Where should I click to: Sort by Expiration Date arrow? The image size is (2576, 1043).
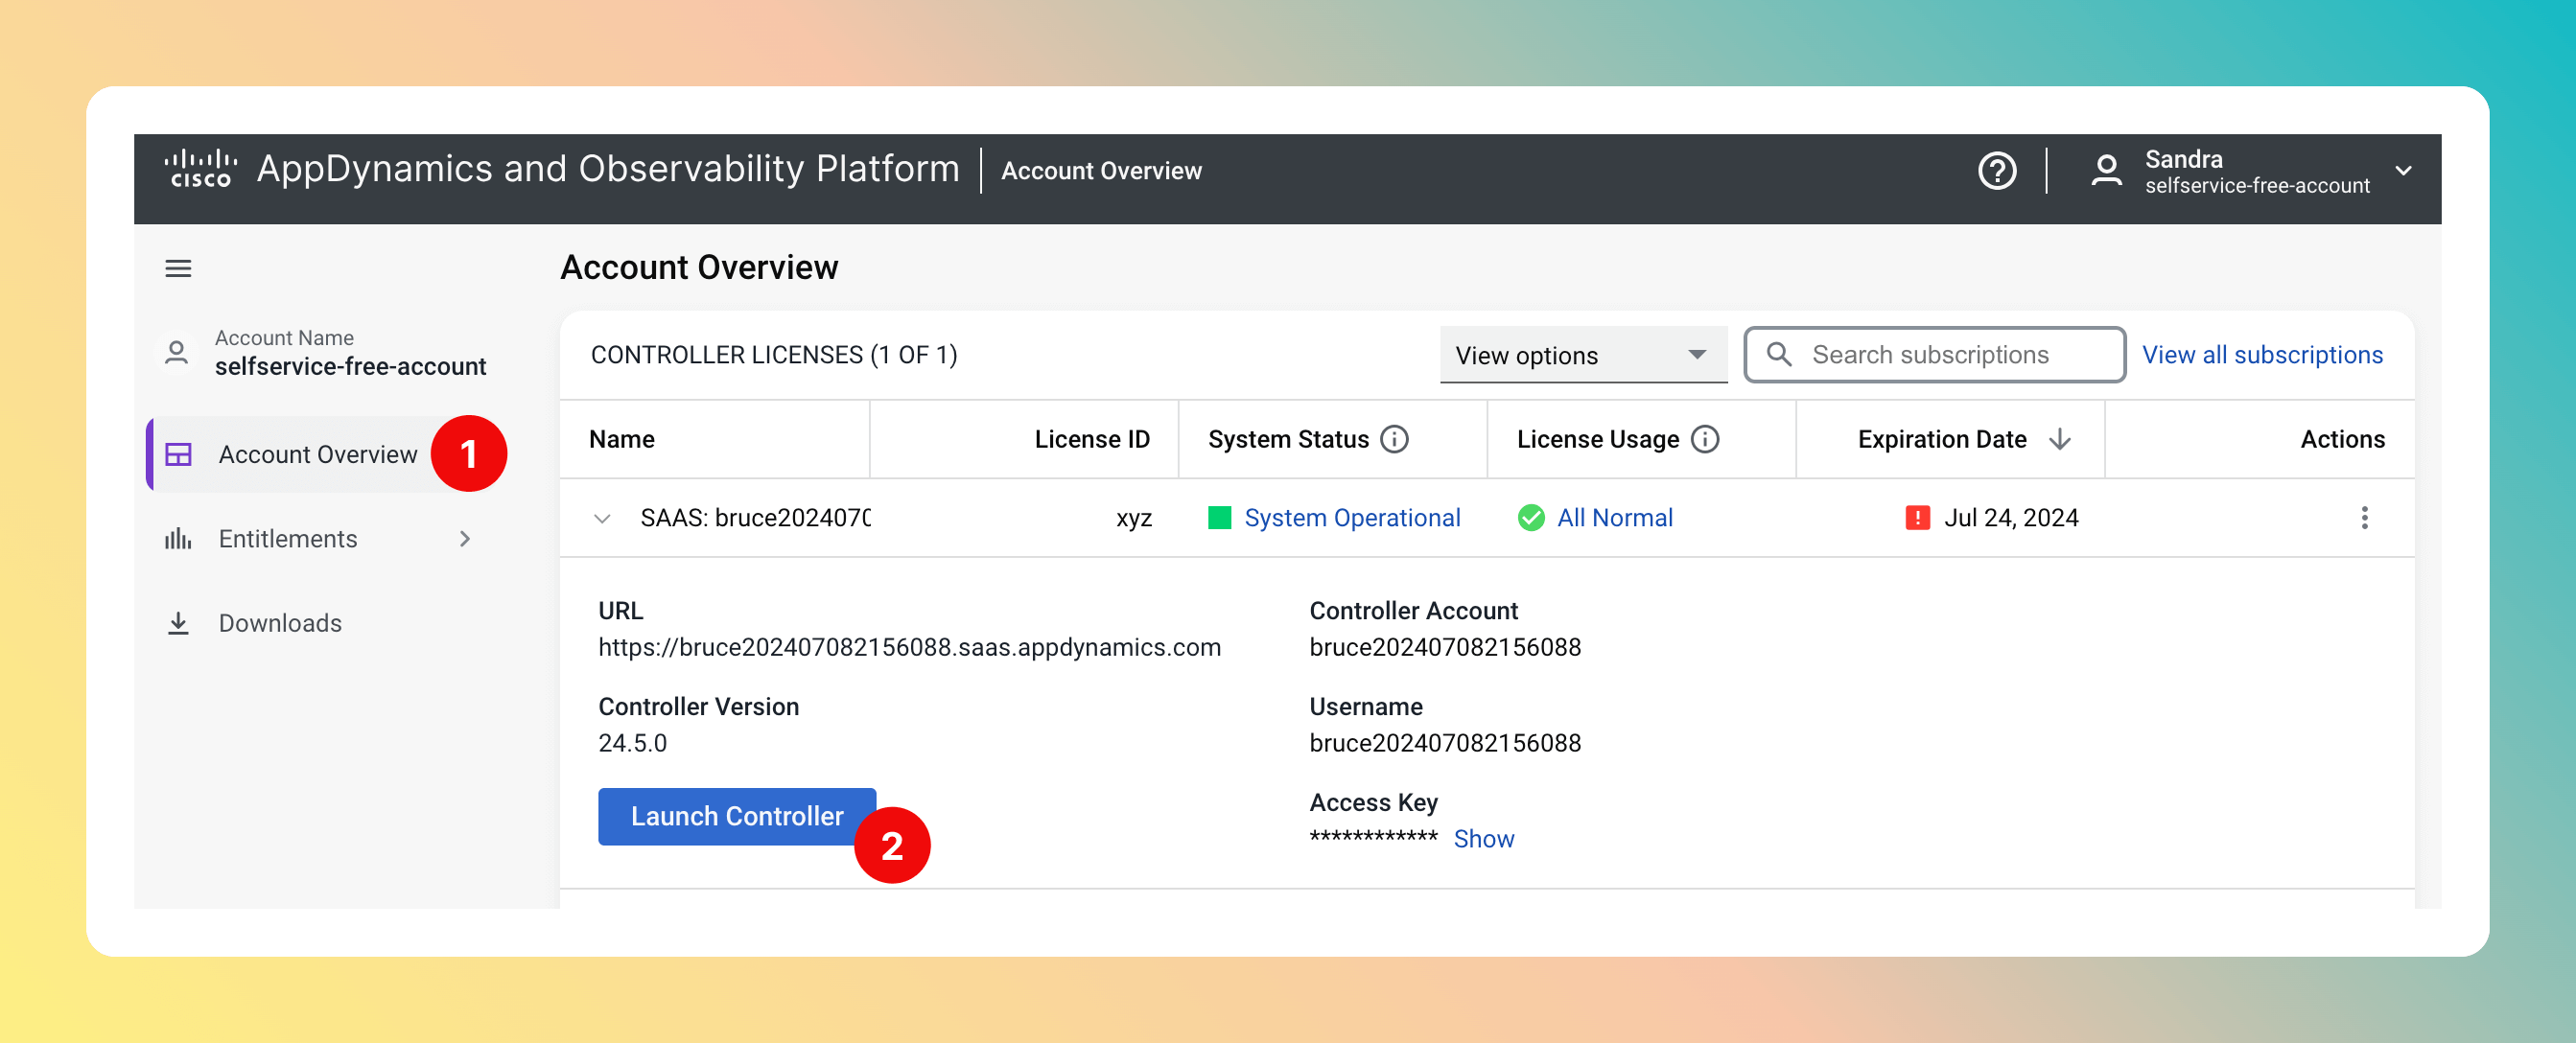pos(2059,439)
